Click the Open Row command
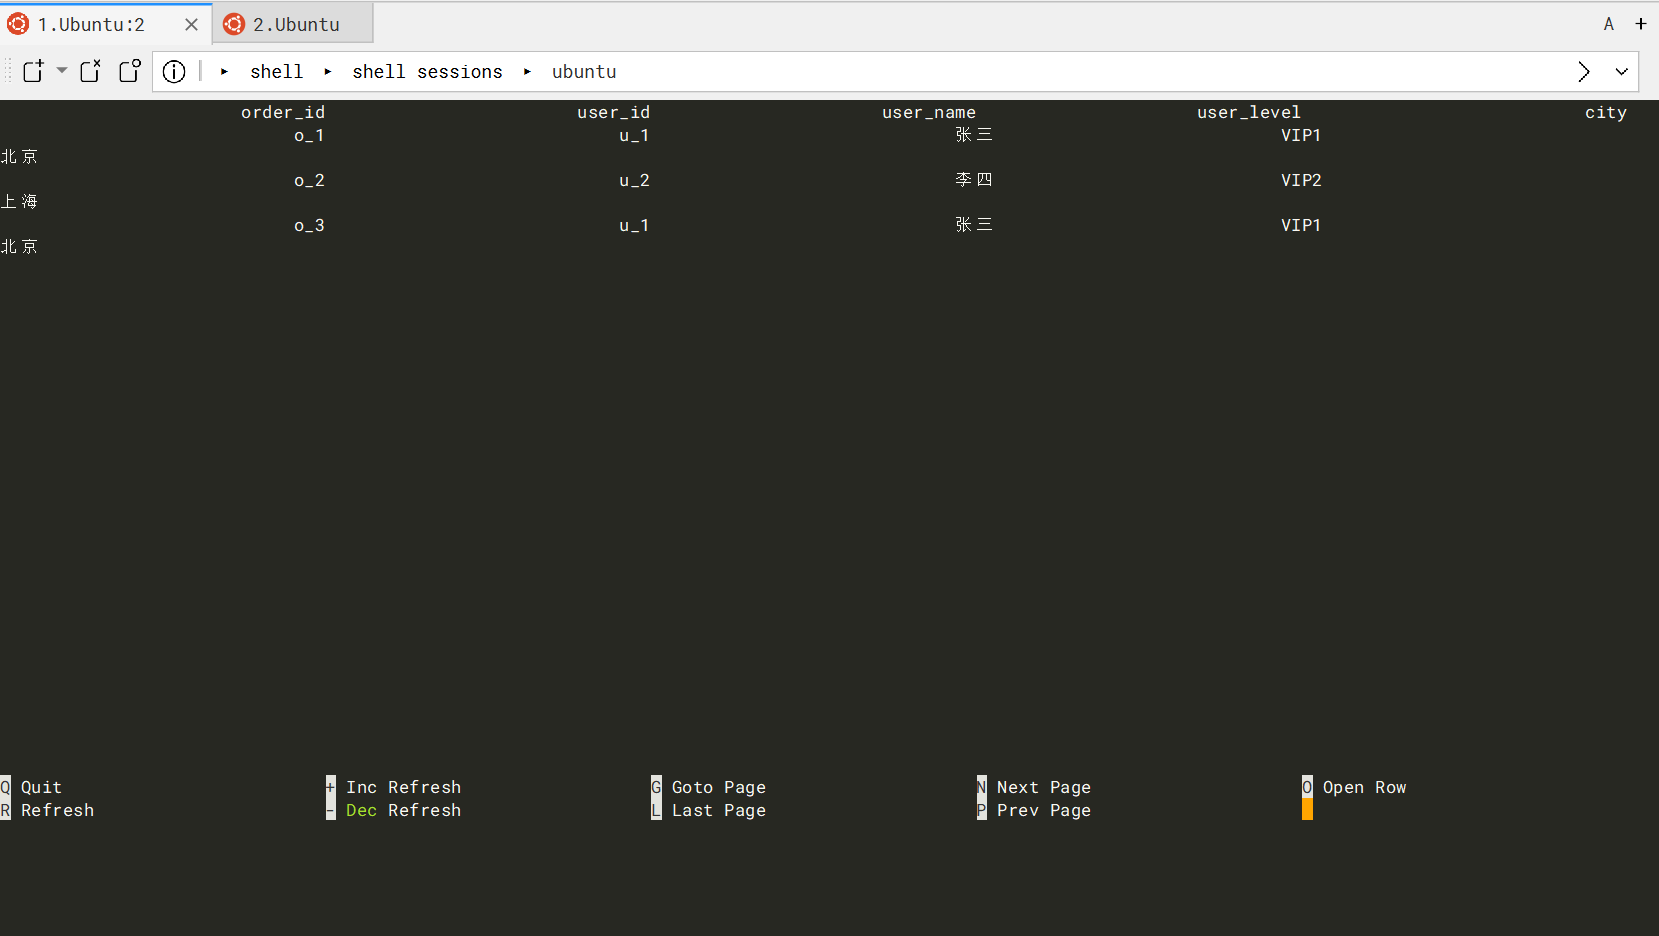Image resolution: width=1659 pixels, height=936 pixels. (1364, 787)
